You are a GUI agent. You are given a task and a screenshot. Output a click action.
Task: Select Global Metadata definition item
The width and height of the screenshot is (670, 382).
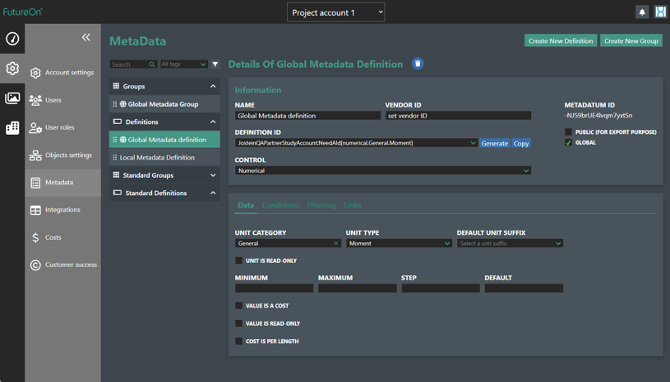[165, 140]
